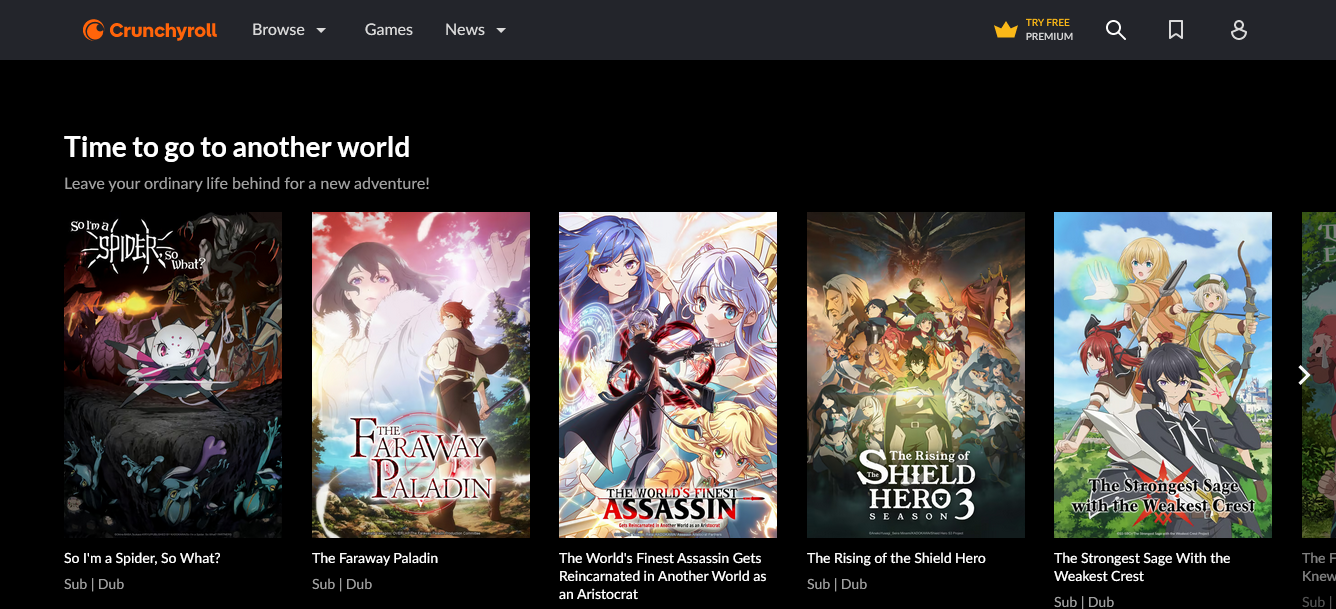Open The World's Finest Assassin poster
Image resolution: width=1336 pixels, height=609 pixels.
[668, 375]
